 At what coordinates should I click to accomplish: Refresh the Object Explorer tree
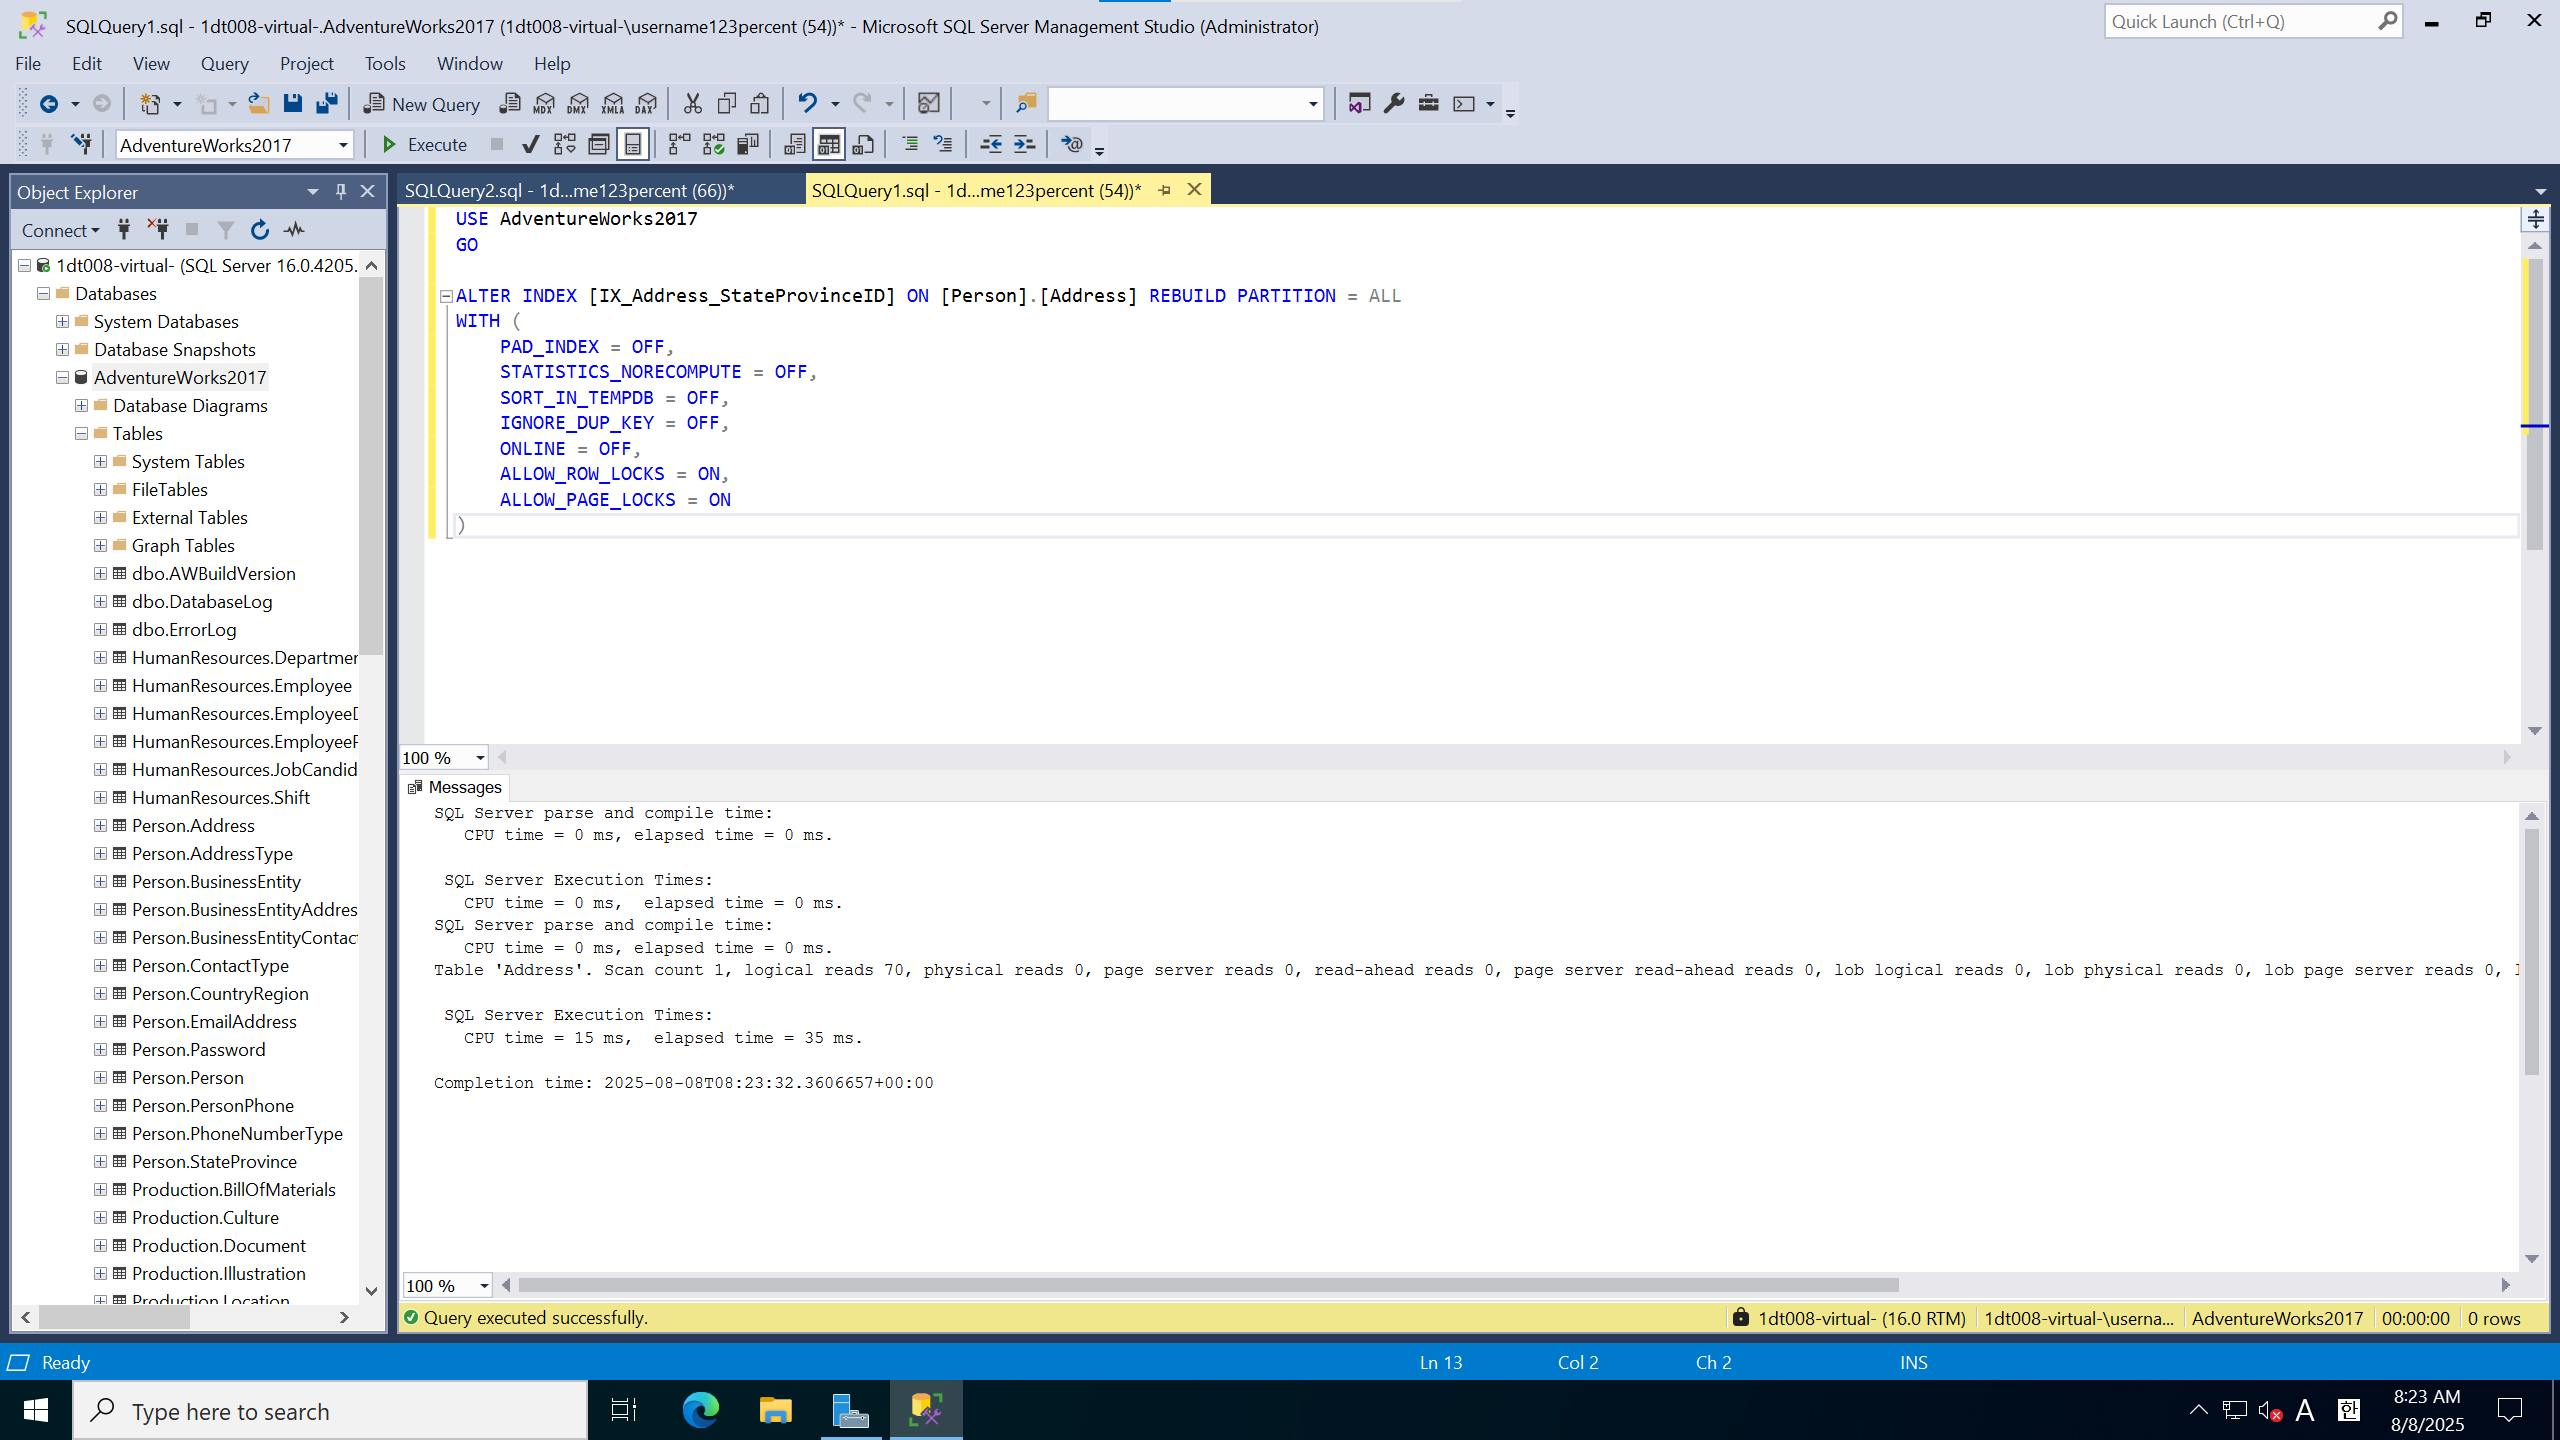pos(260,230)
